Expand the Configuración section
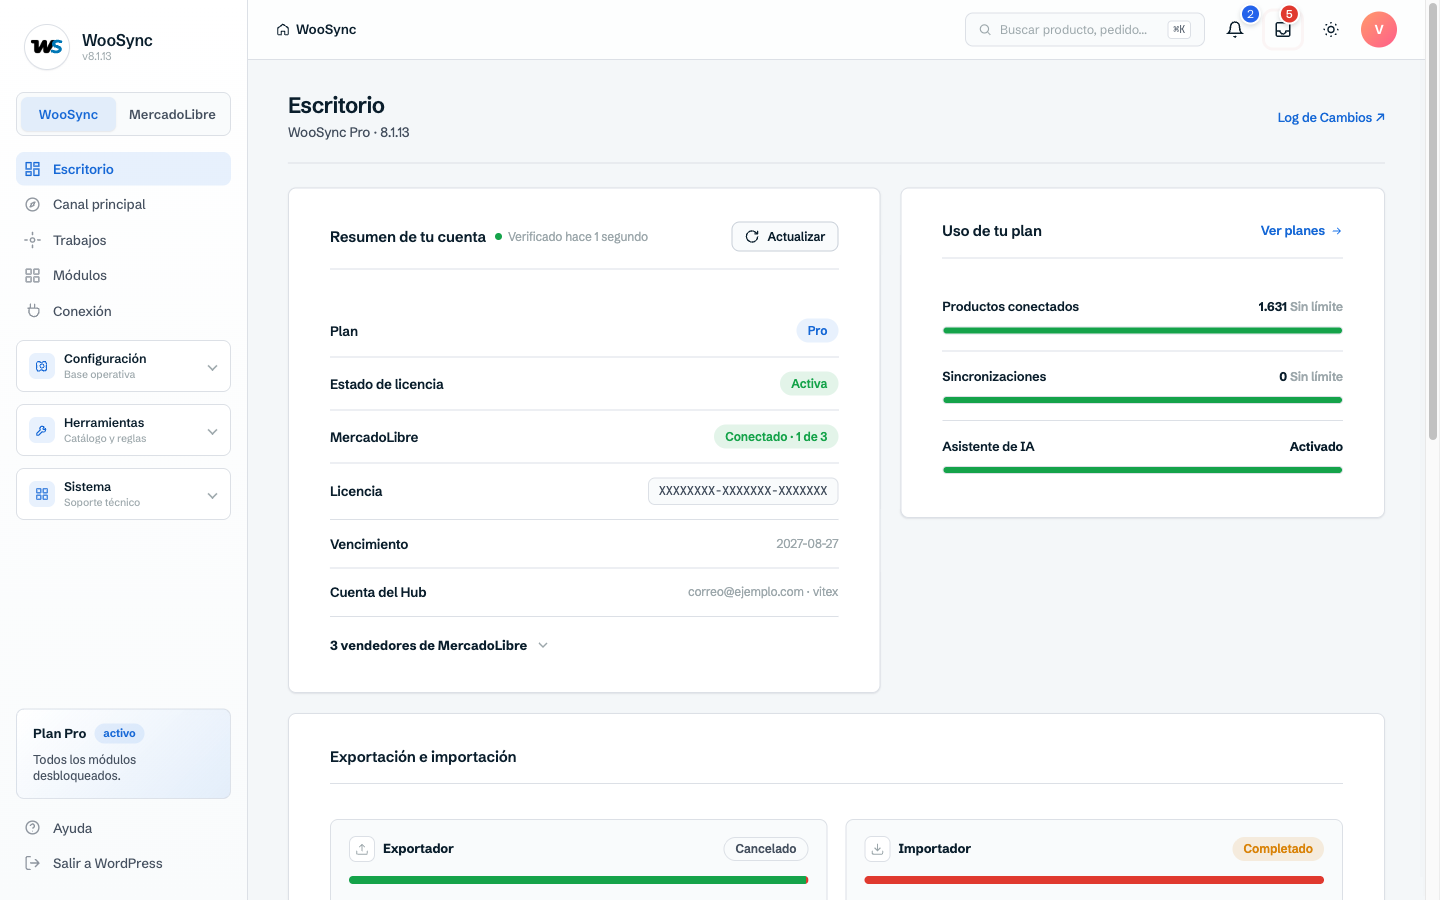This screenshot has width=1440, height=900. pyautogui.click(x=123, y=366)
